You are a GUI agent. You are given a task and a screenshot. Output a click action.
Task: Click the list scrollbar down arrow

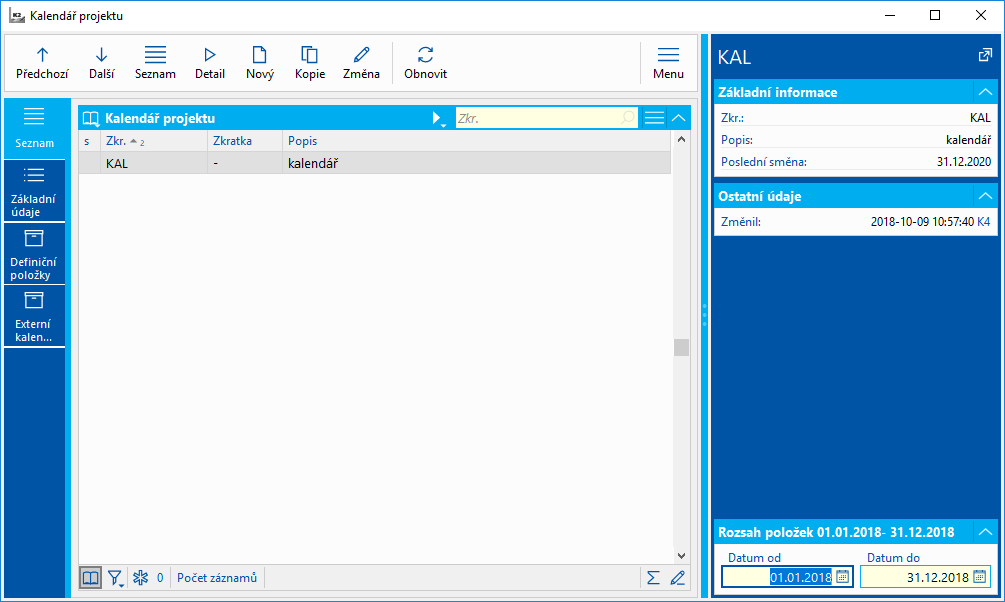[681, 556]
